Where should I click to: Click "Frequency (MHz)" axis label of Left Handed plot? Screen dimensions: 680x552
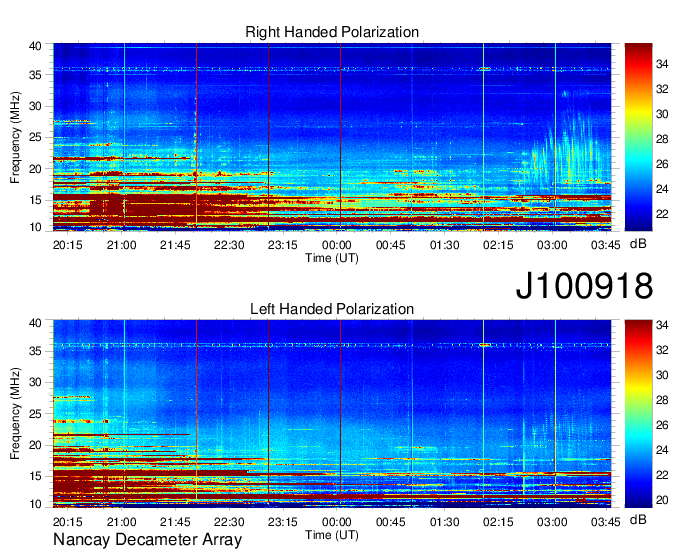click(15, 414)
